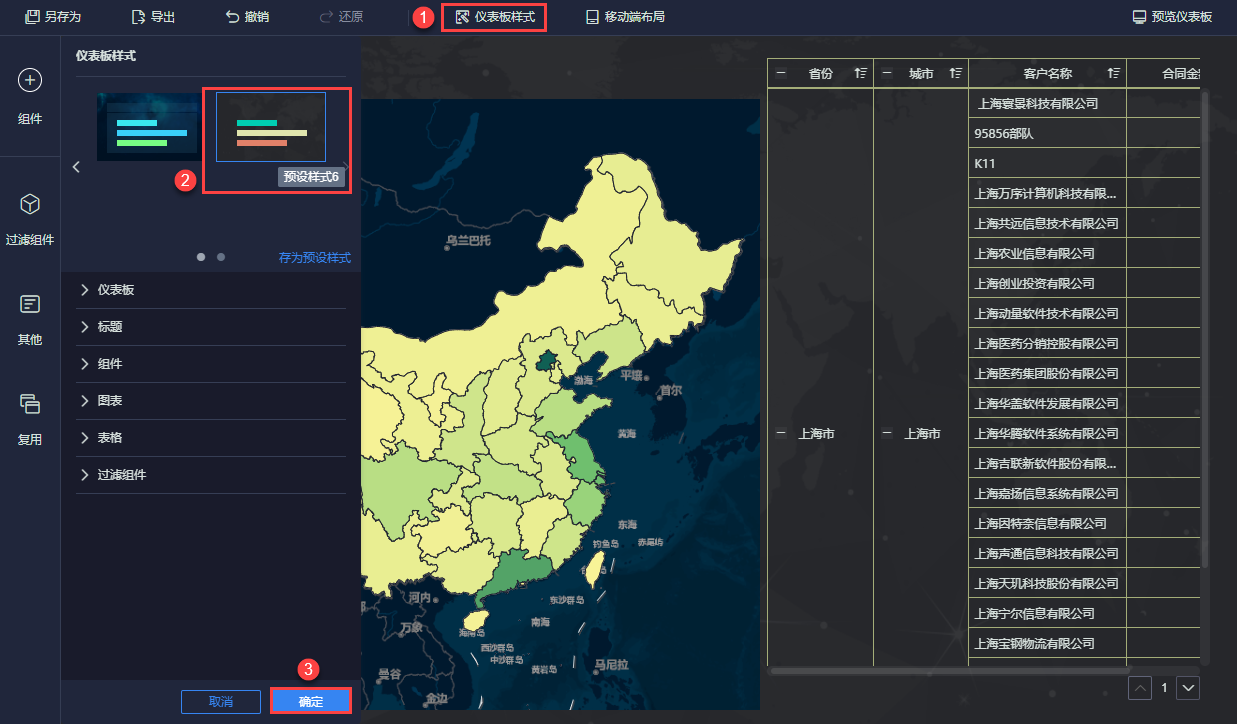Click 存为预设样式 link
The width and height of the screenshot is (1237, 724).
[x=315, y=258]
